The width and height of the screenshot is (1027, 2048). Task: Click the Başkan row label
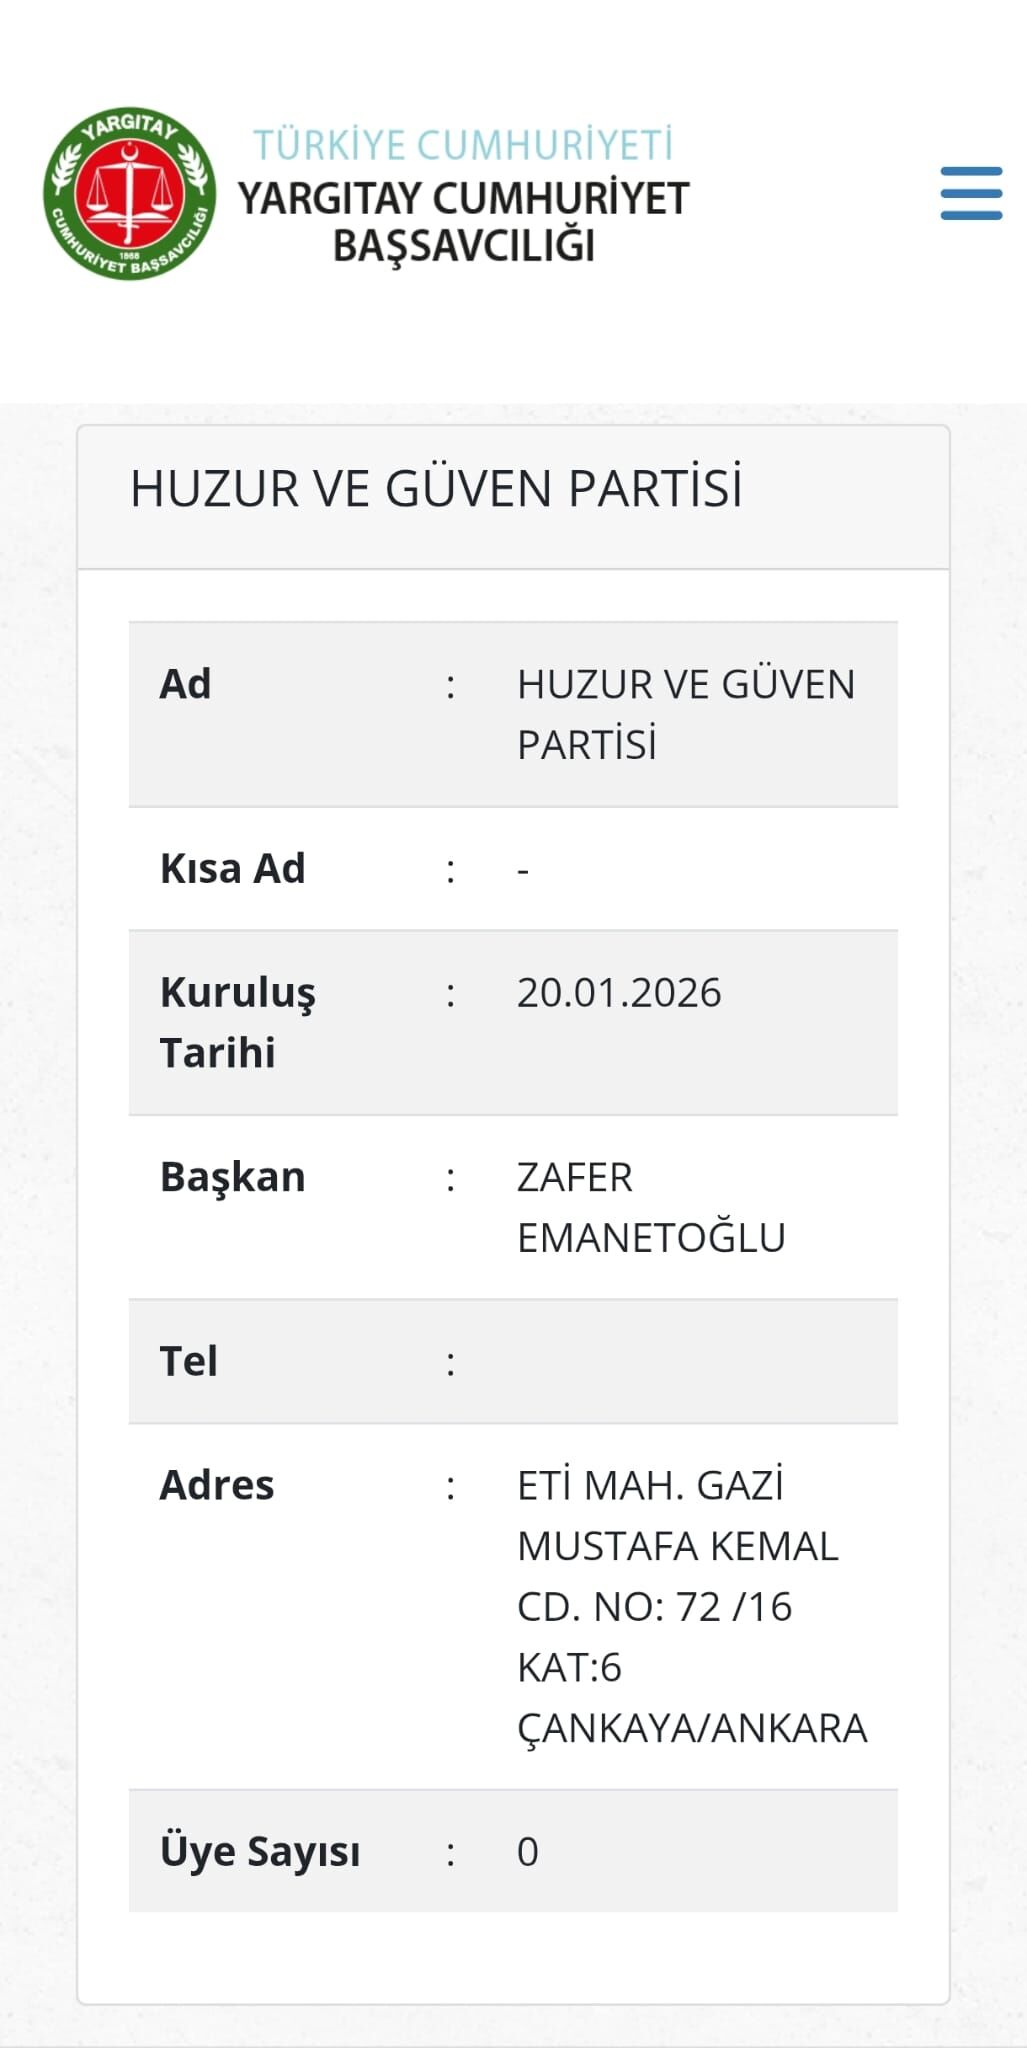233,1177
